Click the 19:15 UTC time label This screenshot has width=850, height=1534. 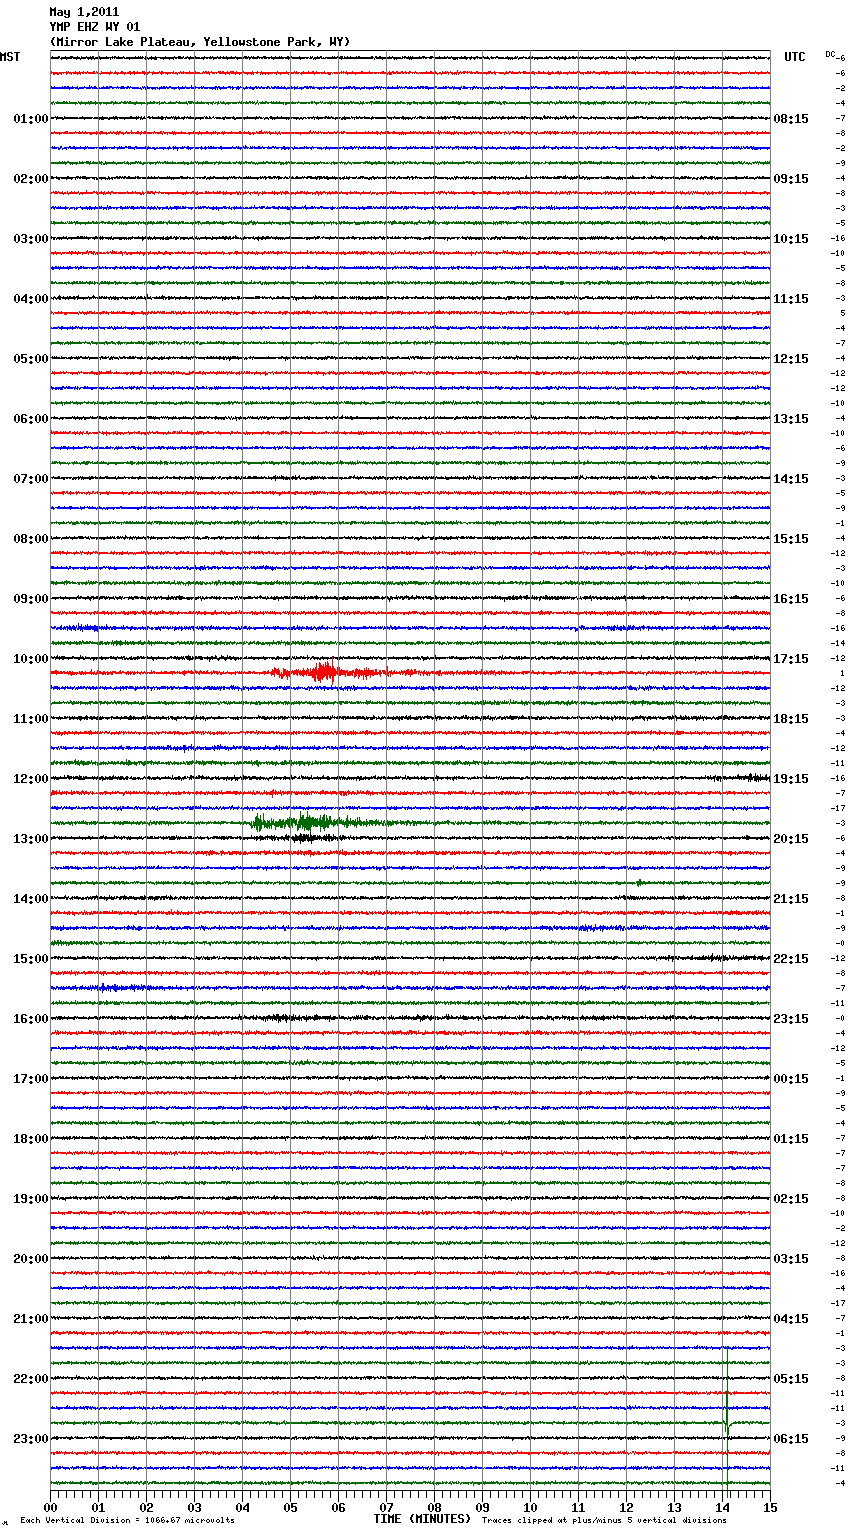(791, 779)
